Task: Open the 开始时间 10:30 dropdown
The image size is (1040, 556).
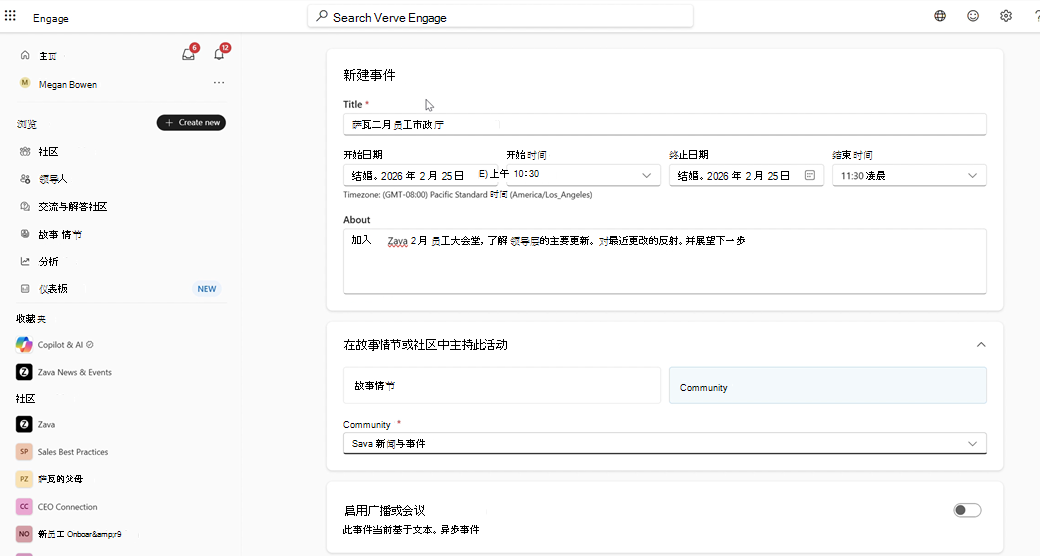Action: click(584, 175)
